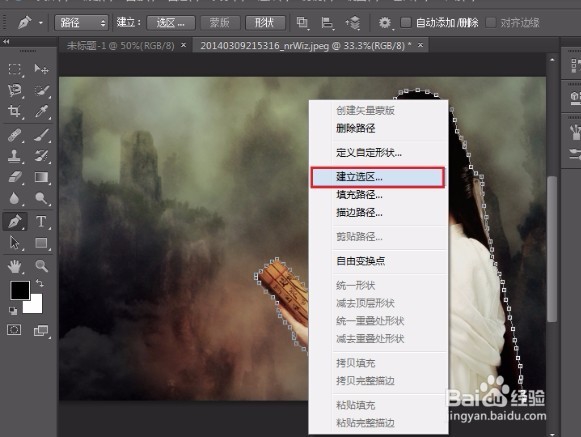Select the Clone Stamp tool
The height and width of the screenshot is (437, 581).
click(x=14, y=156)
